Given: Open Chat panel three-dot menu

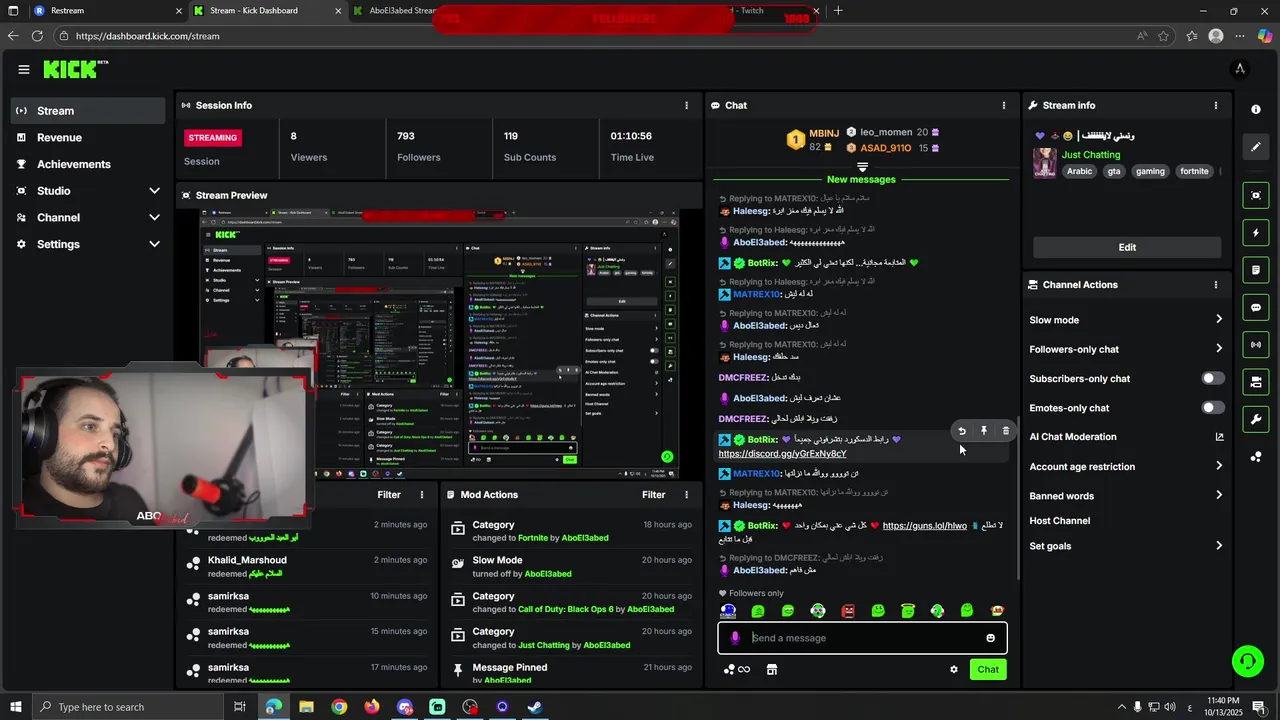Looking at the screenshot, I should point(1004,105).
